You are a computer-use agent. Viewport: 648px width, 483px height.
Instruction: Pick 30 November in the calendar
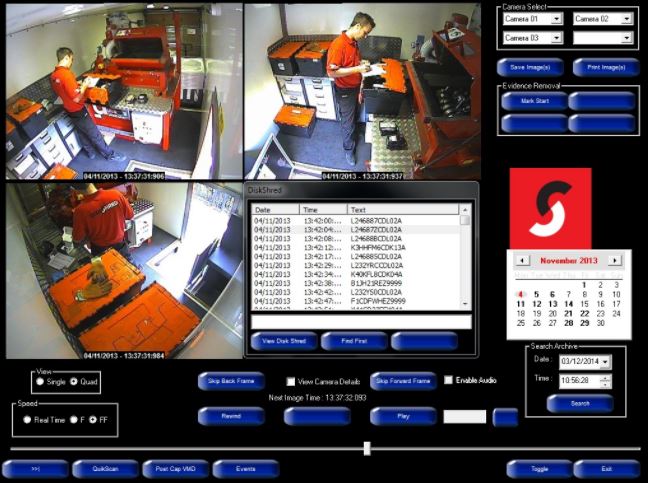[x=600, y=323]
